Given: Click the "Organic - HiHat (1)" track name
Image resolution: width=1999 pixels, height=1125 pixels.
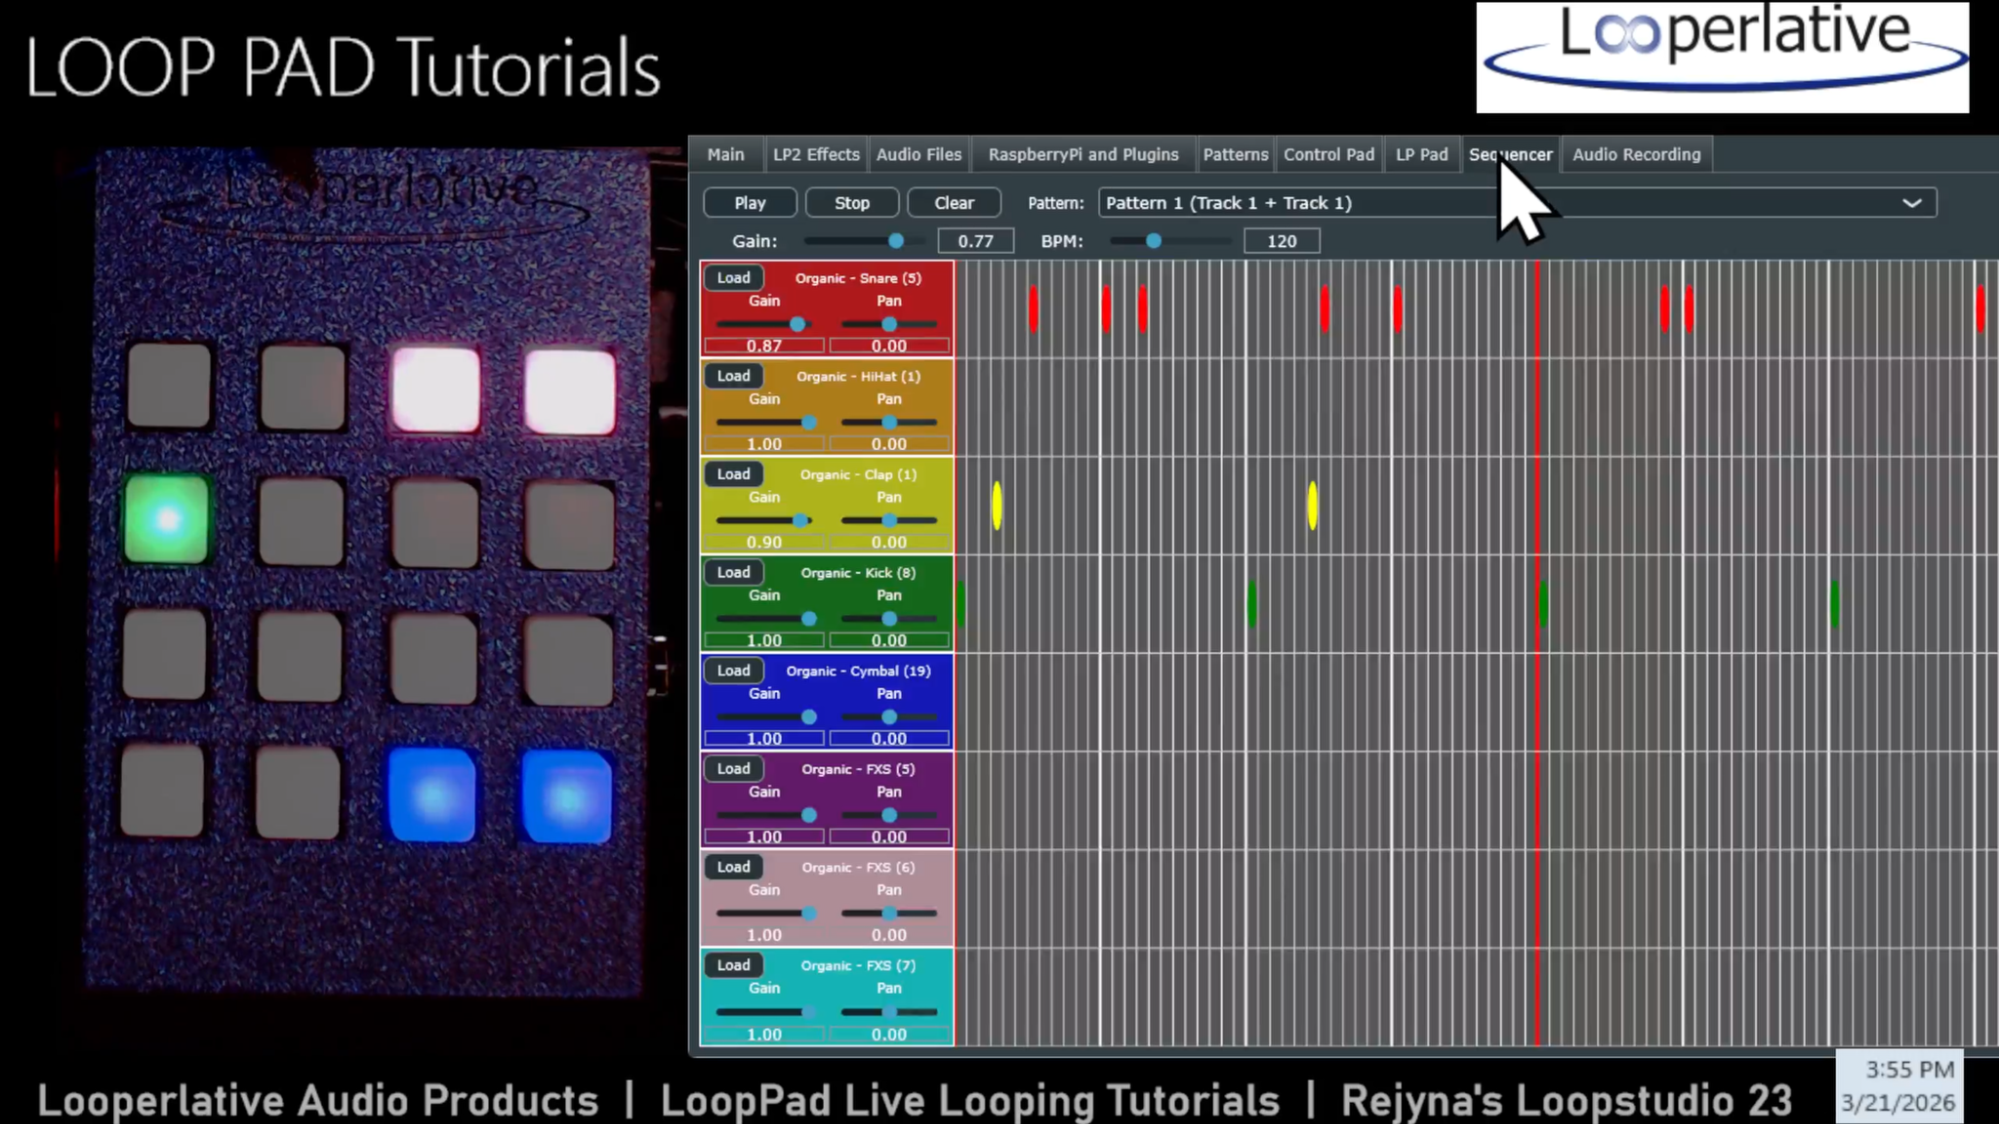Looking at the screenshot, I should click(x=858, y=376).
